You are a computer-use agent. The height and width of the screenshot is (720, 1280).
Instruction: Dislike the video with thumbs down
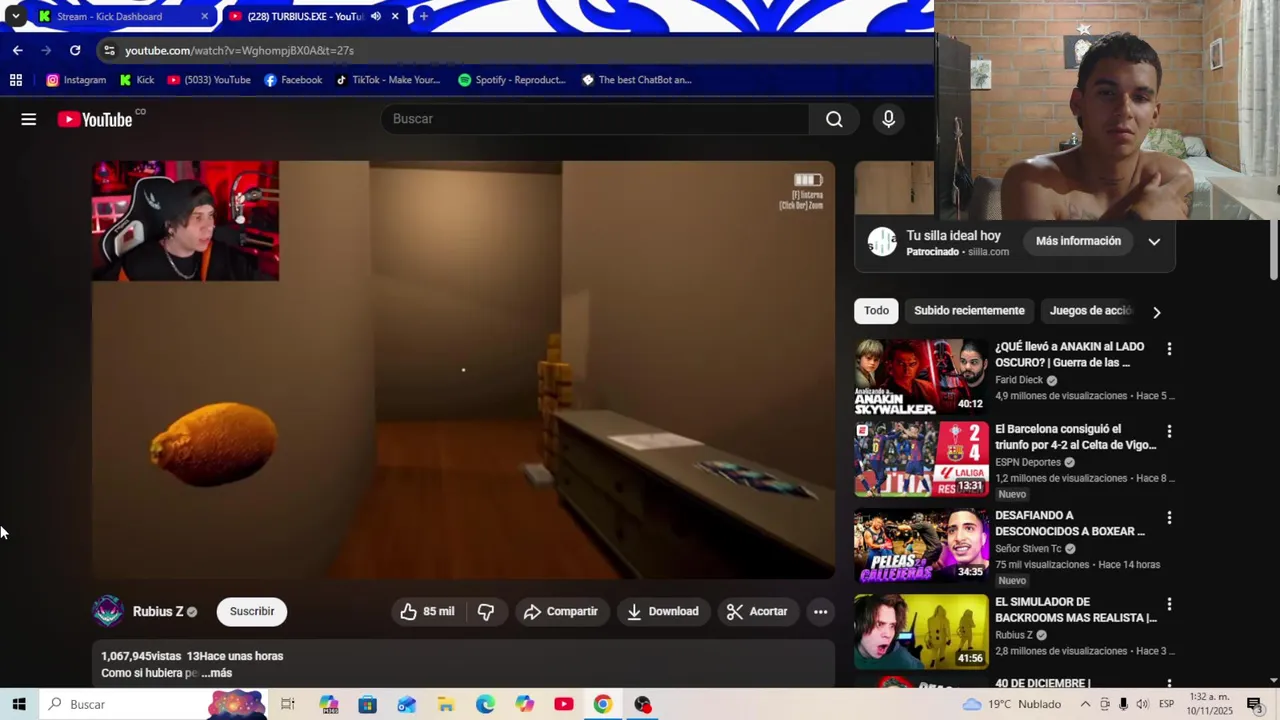pyautogui.click(x=486, y=611)
